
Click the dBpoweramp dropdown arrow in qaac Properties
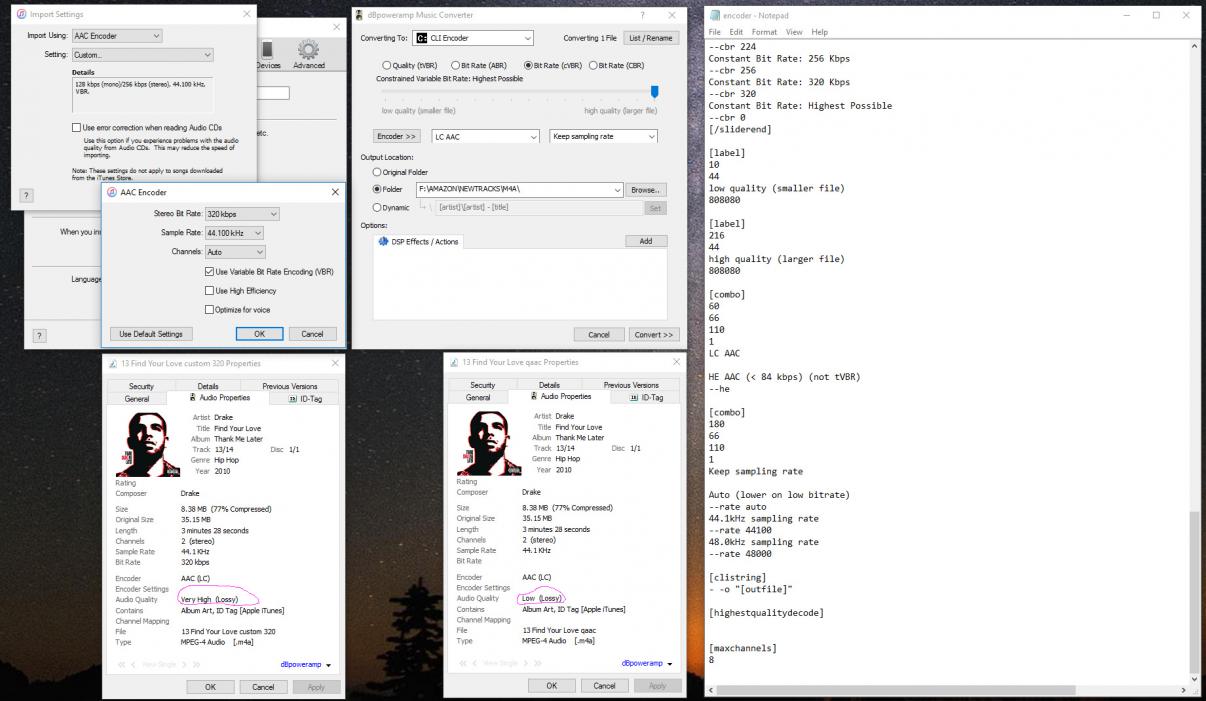[669, 664]
